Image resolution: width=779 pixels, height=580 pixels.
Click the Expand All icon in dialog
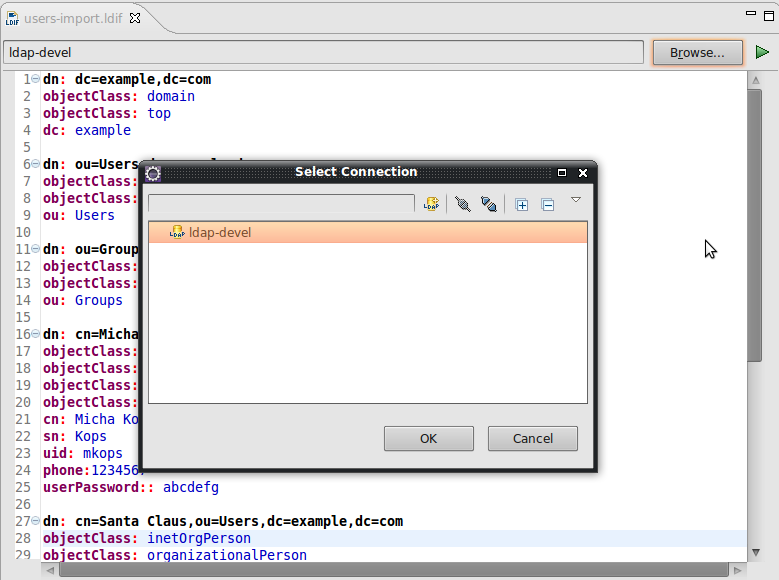[522, 204]
